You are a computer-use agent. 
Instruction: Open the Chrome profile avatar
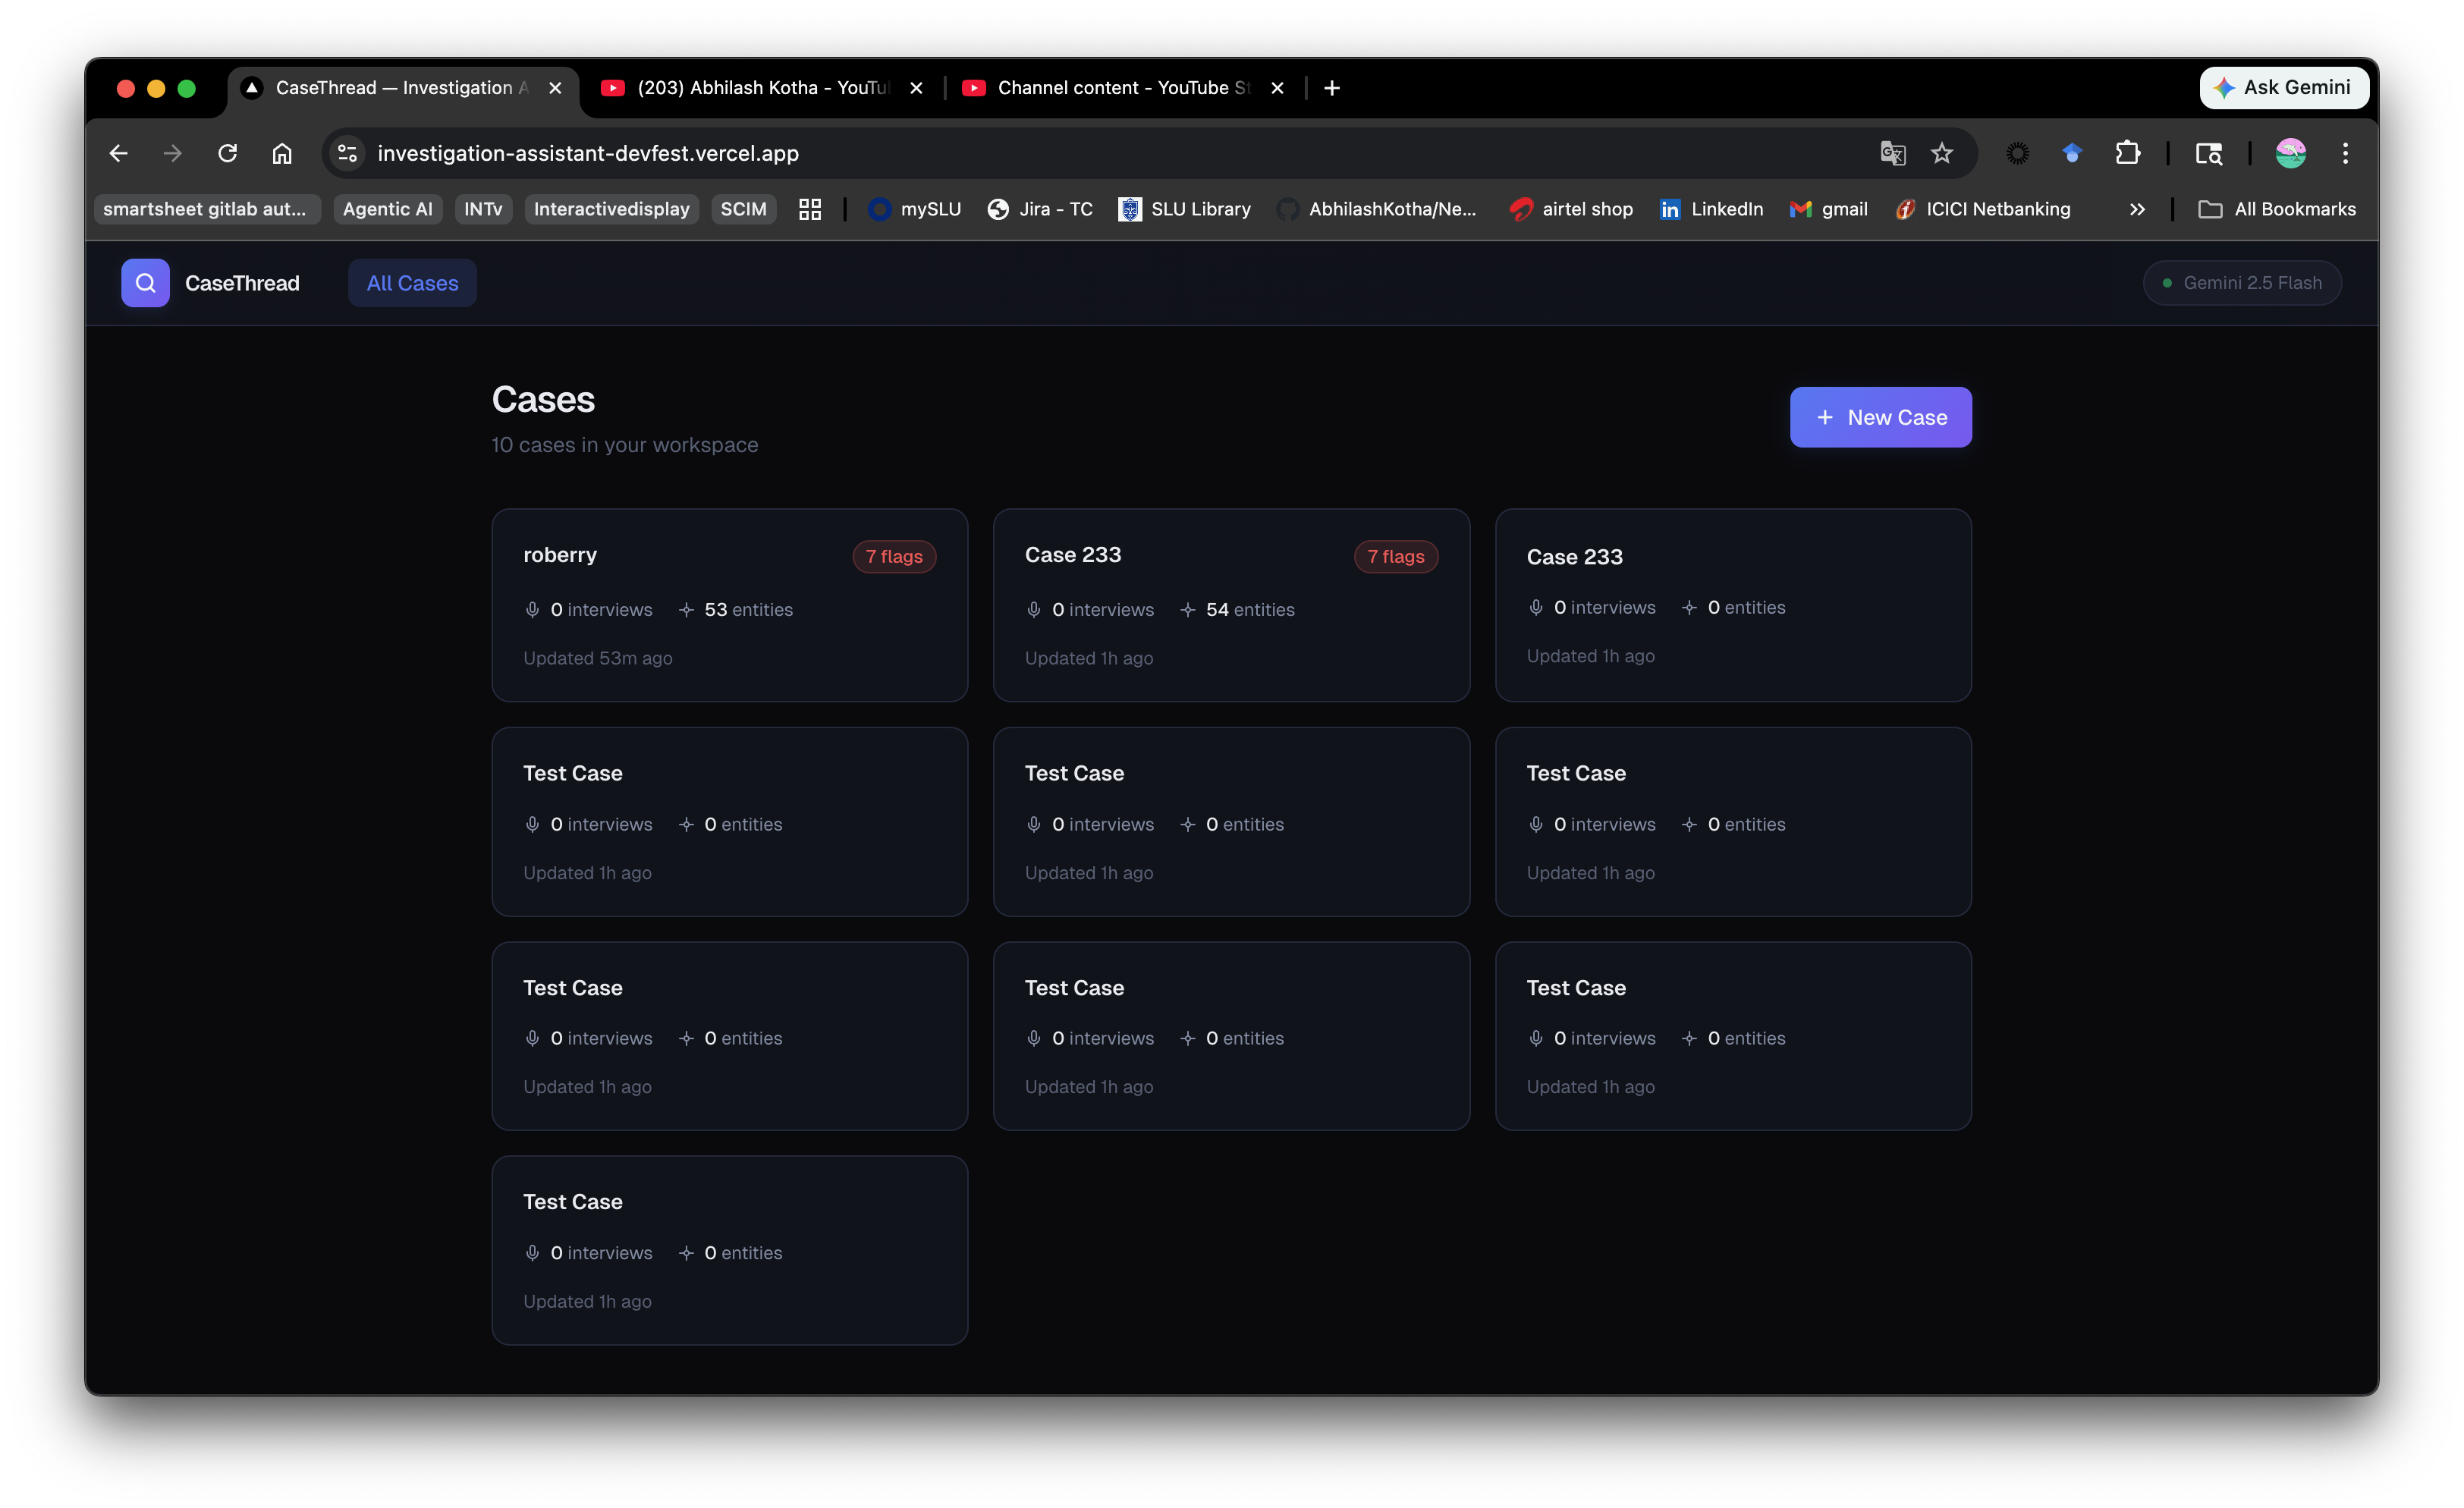point(2290,153)
